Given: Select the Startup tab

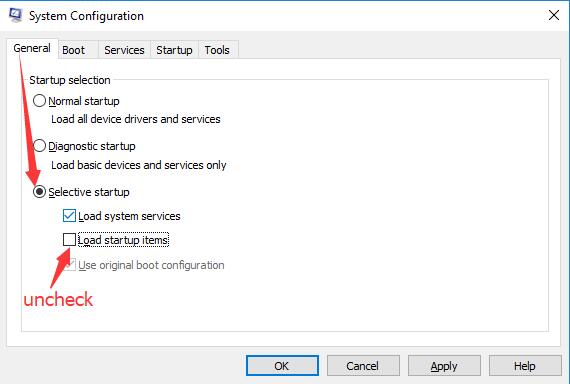Looking at the screenshot, I should pyautogui.click(x=174, y=50).
